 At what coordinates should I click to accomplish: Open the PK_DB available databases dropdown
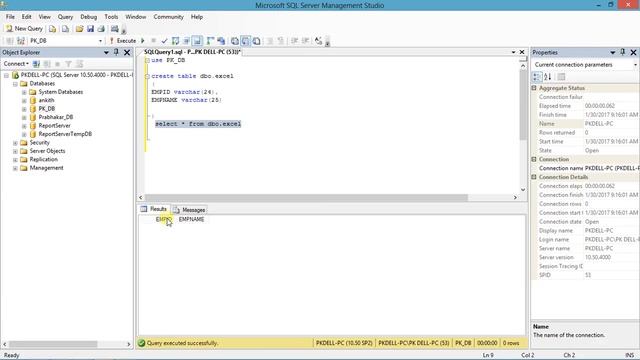(100, 41)
